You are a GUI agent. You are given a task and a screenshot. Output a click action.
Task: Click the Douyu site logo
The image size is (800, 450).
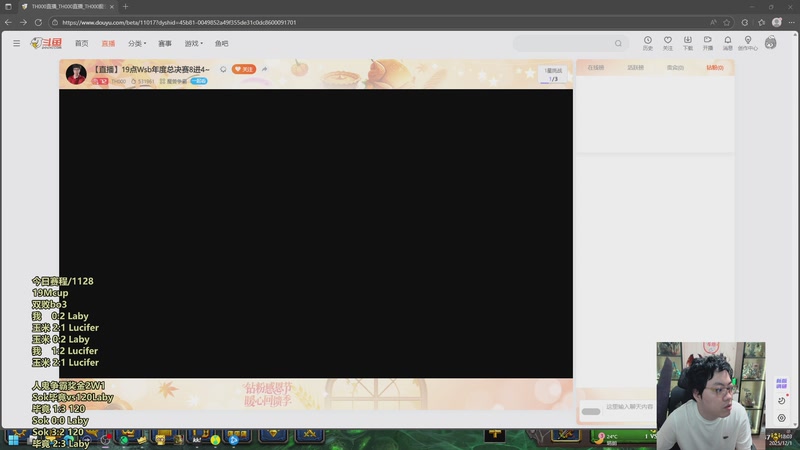tap(46, 43)
